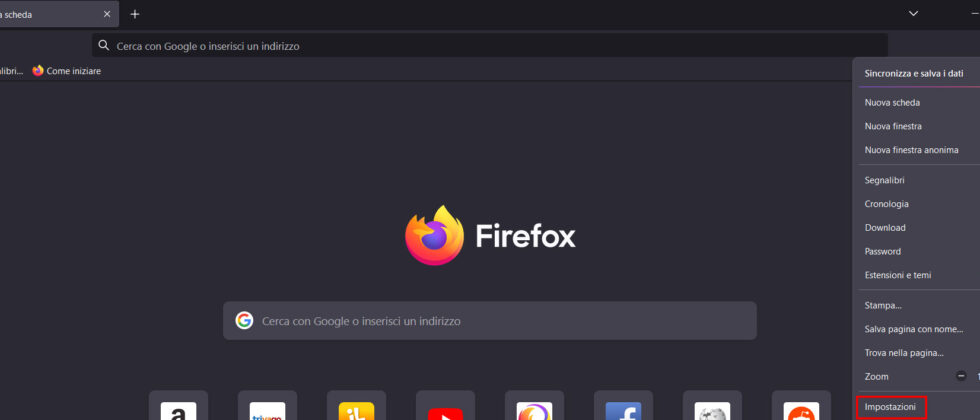Open the Wikipedia shortcut tile
This screenshot has width=980, height=420.
pos(712,405)
